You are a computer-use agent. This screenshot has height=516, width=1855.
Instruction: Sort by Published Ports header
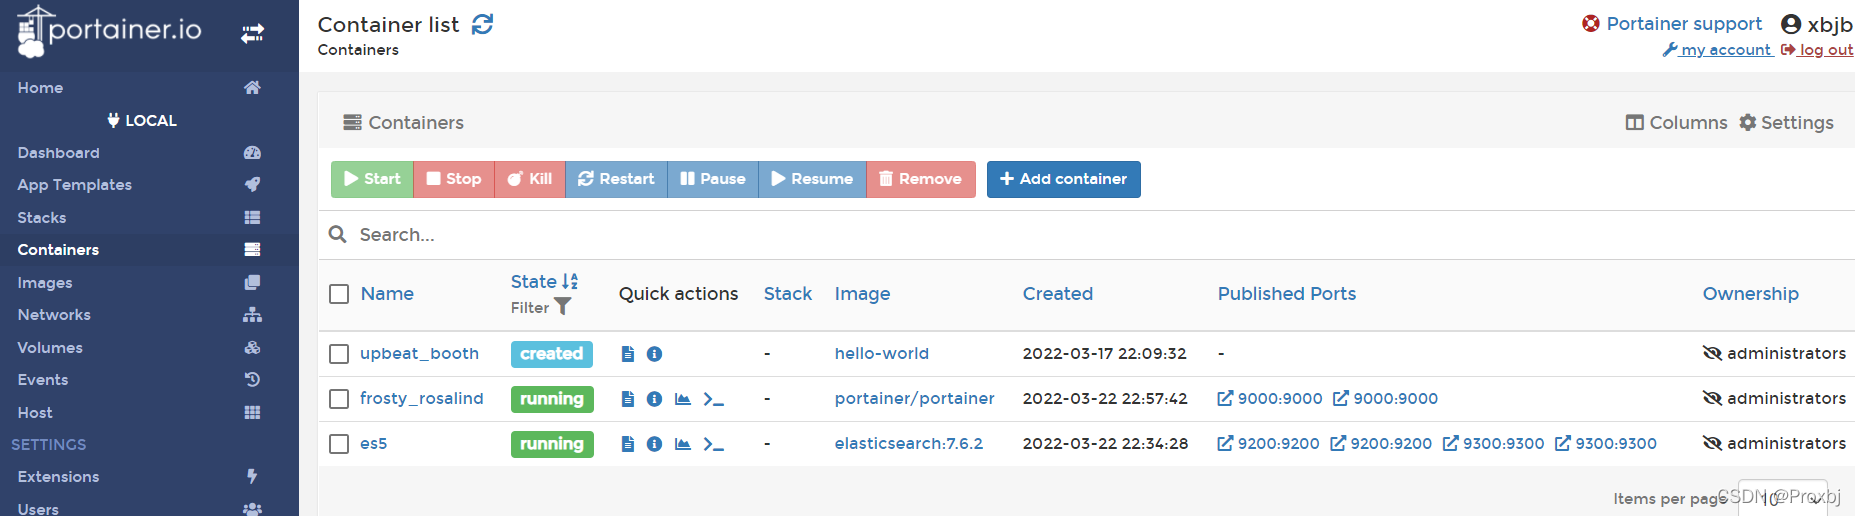tap(1286, 294)
